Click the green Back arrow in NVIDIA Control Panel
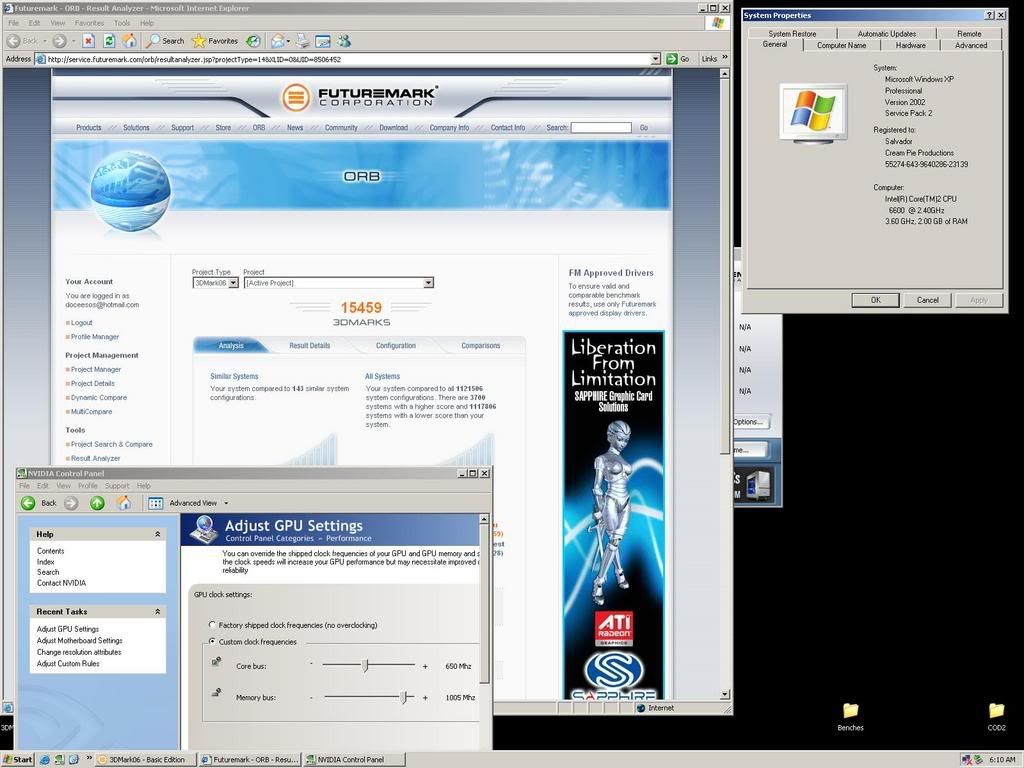This screenshot has width=1024, height=768. pyautogui.click(x=28, y=503)
